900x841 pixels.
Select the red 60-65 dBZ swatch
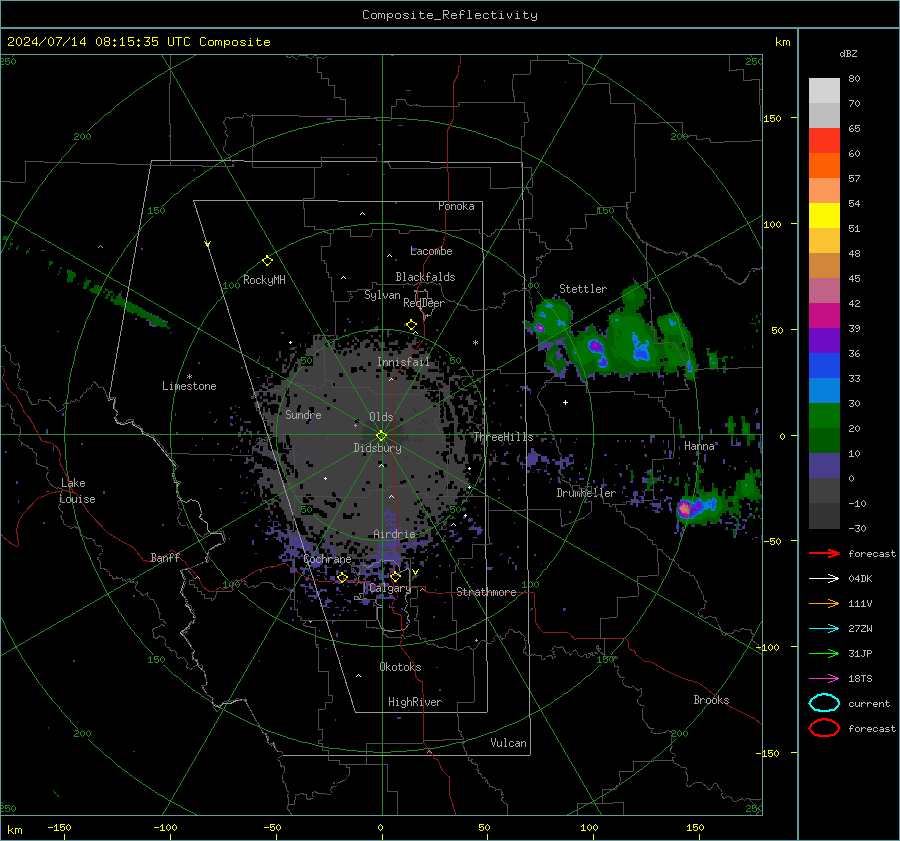824,141
